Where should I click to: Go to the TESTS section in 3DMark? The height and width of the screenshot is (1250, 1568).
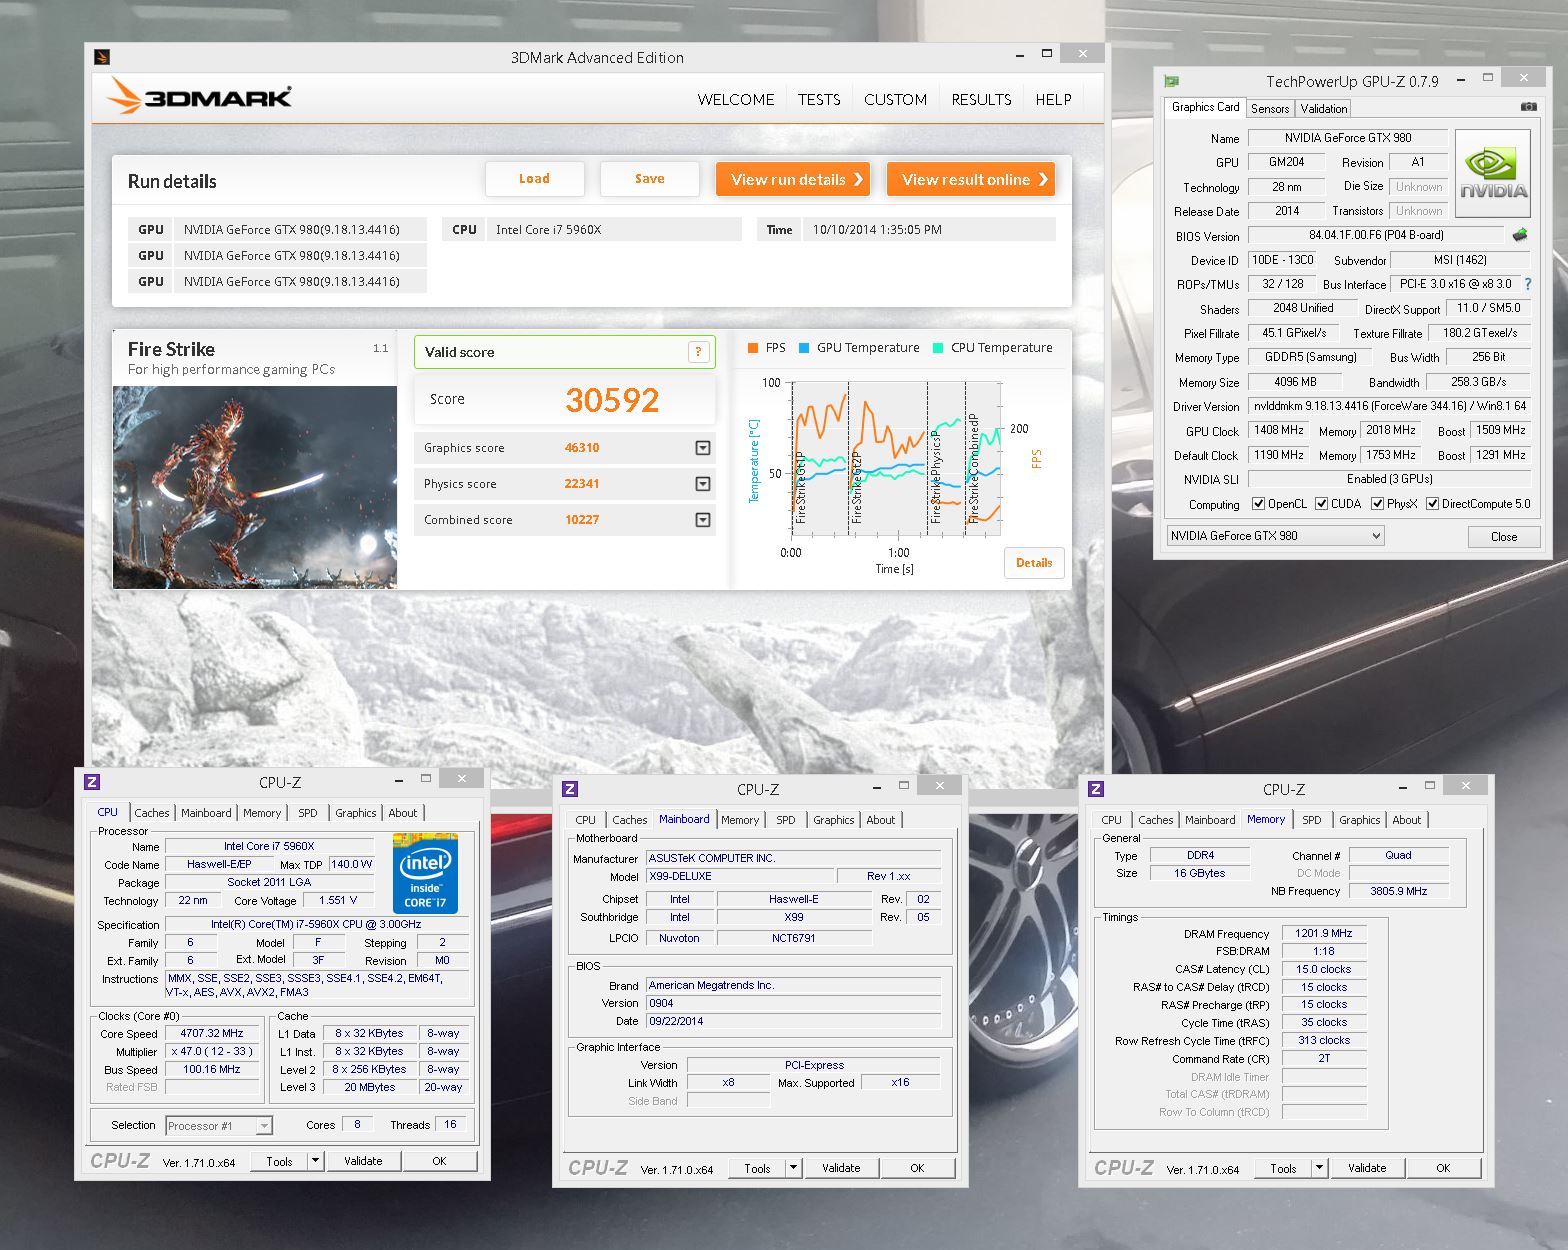click(x=819, y=100)
